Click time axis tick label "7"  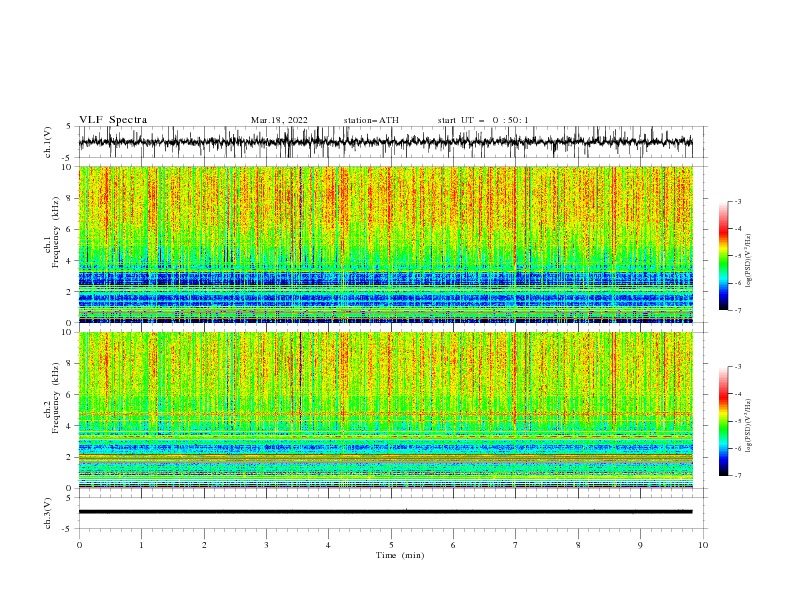click(516, 545)
